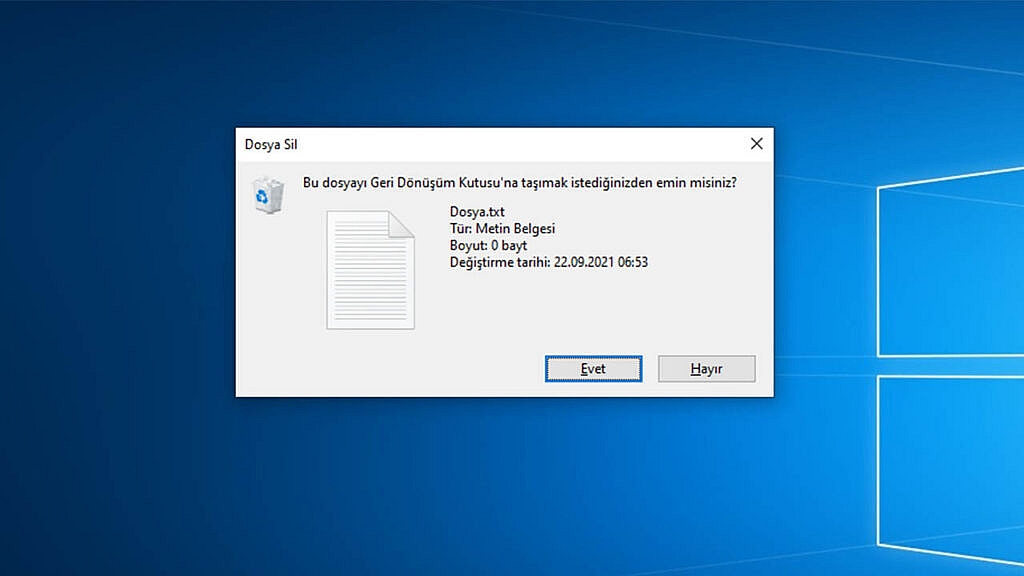Viewport: 1024px width, 576px height.
Task: Click the blank text document icon
Action: pos(369,270)
